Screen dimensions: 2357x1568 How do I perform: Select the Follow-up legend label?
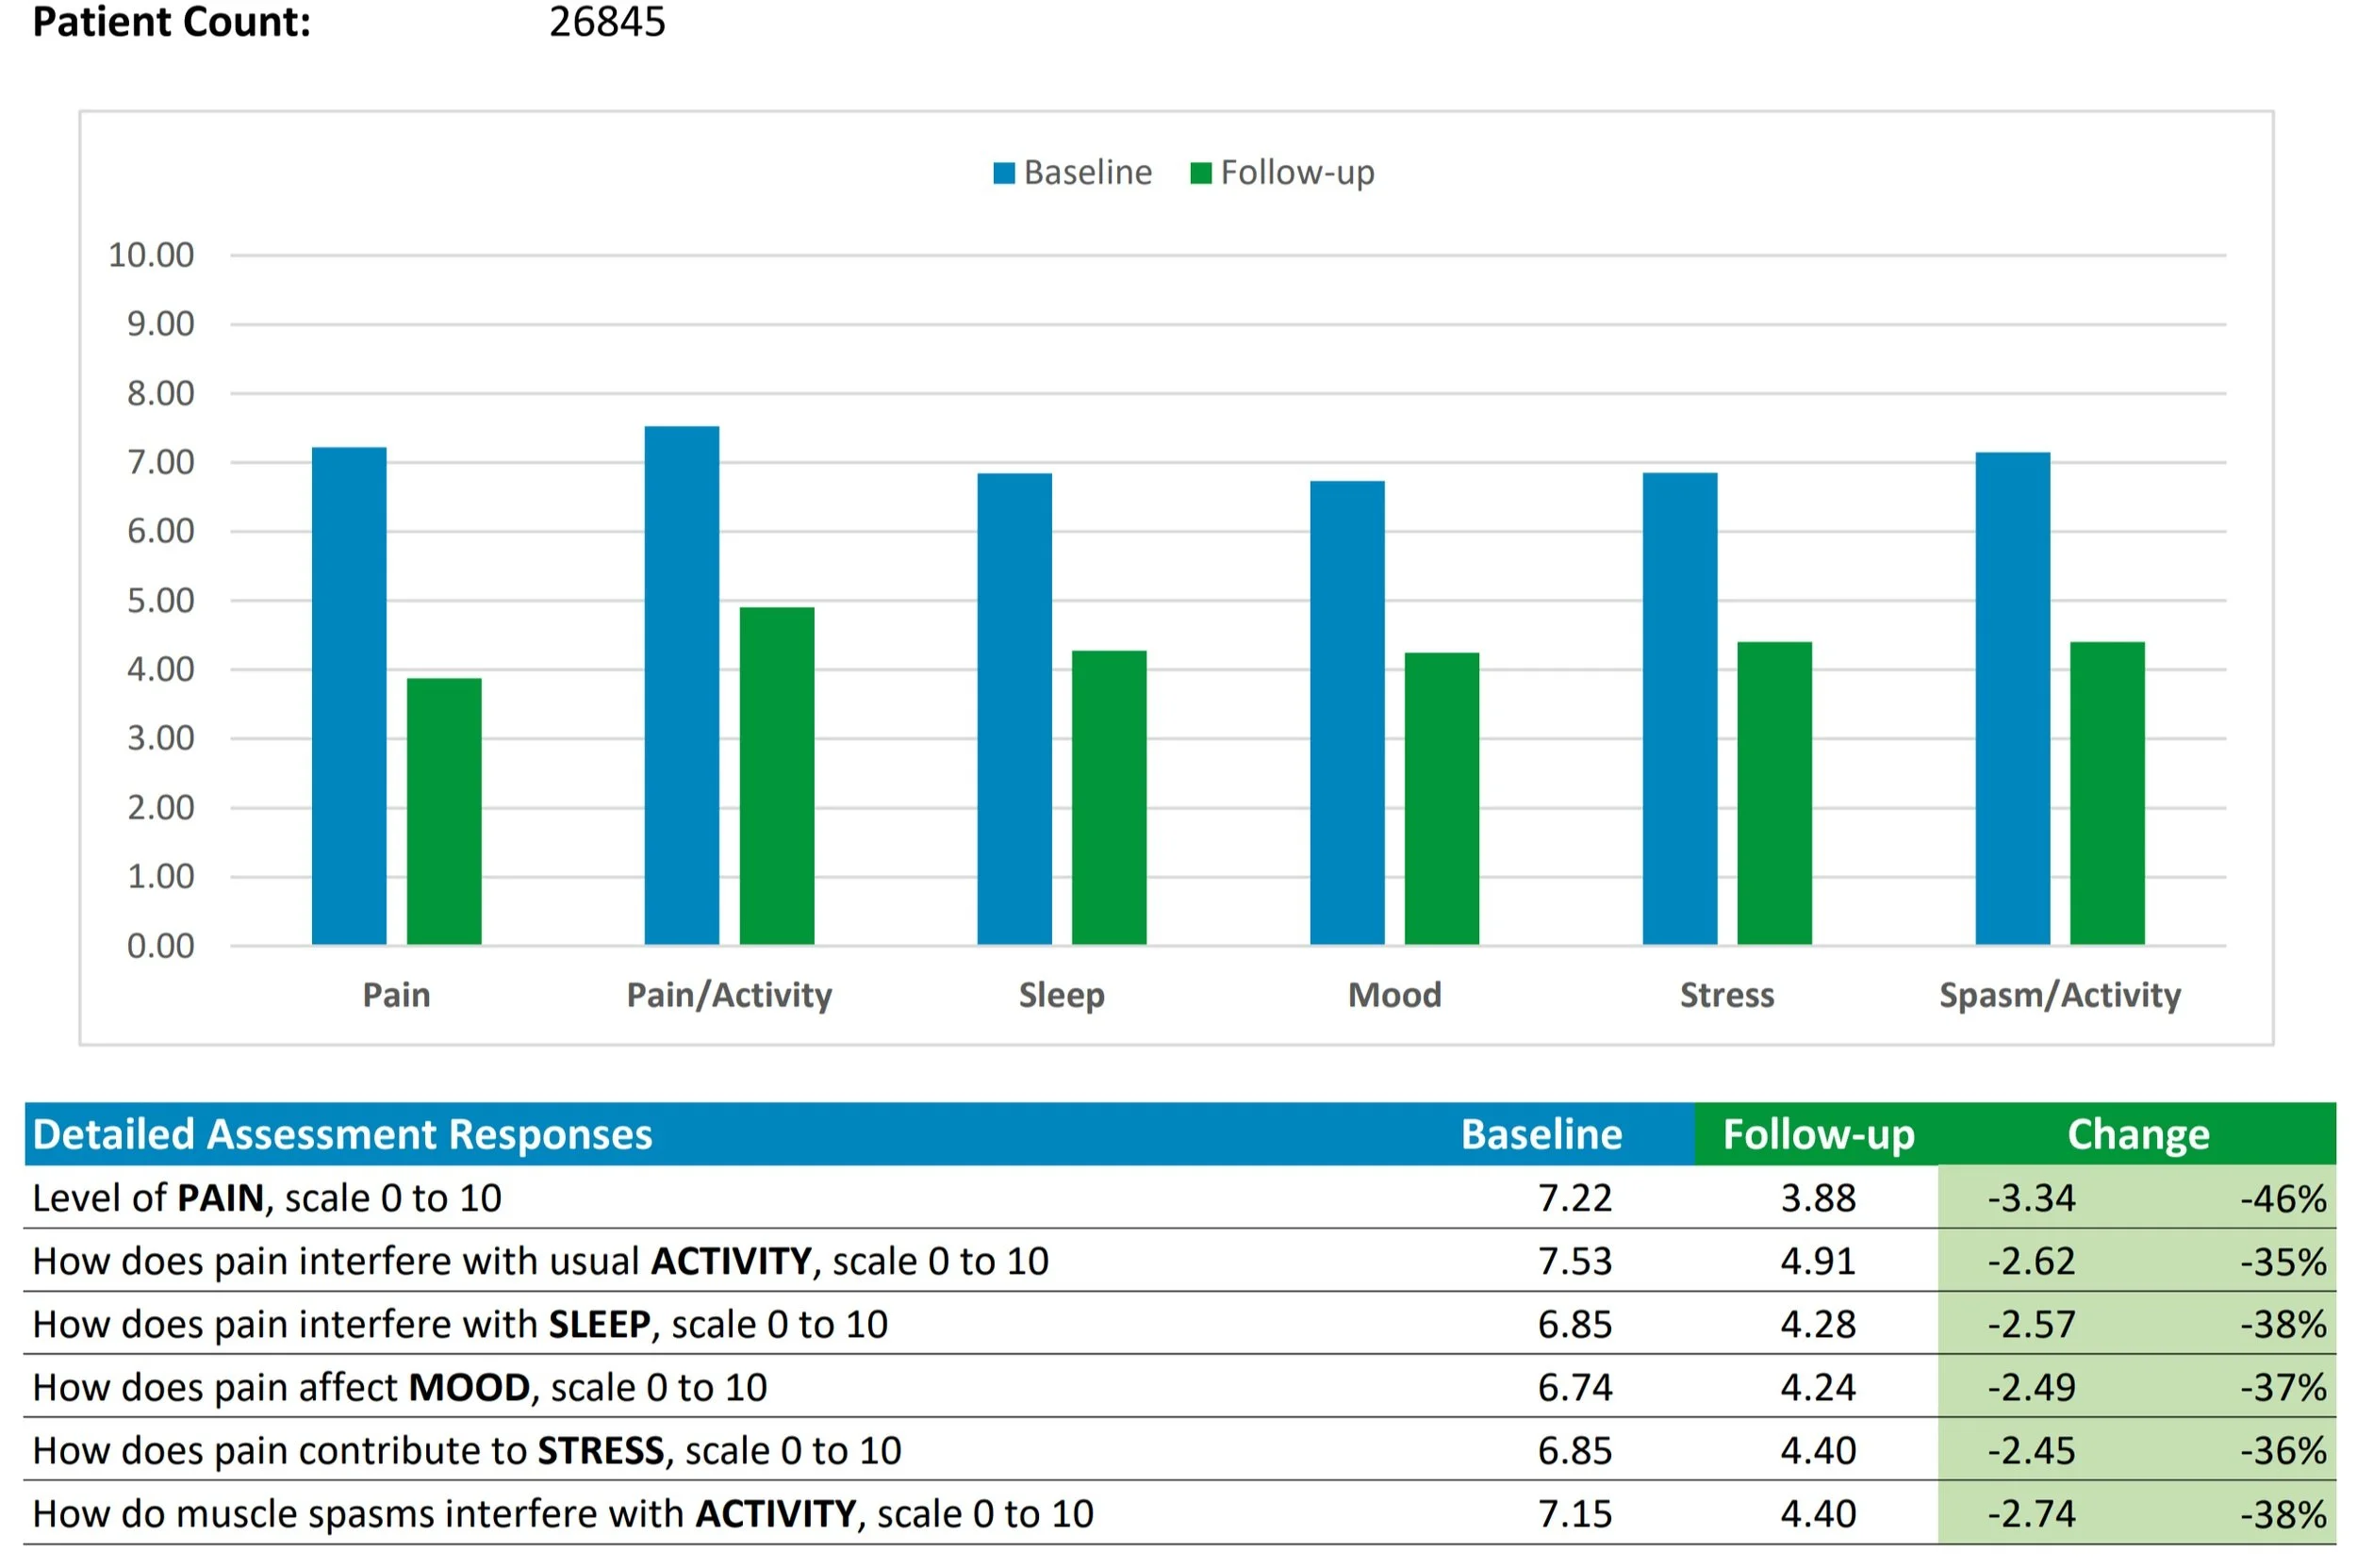click(x=1297, y=173)
